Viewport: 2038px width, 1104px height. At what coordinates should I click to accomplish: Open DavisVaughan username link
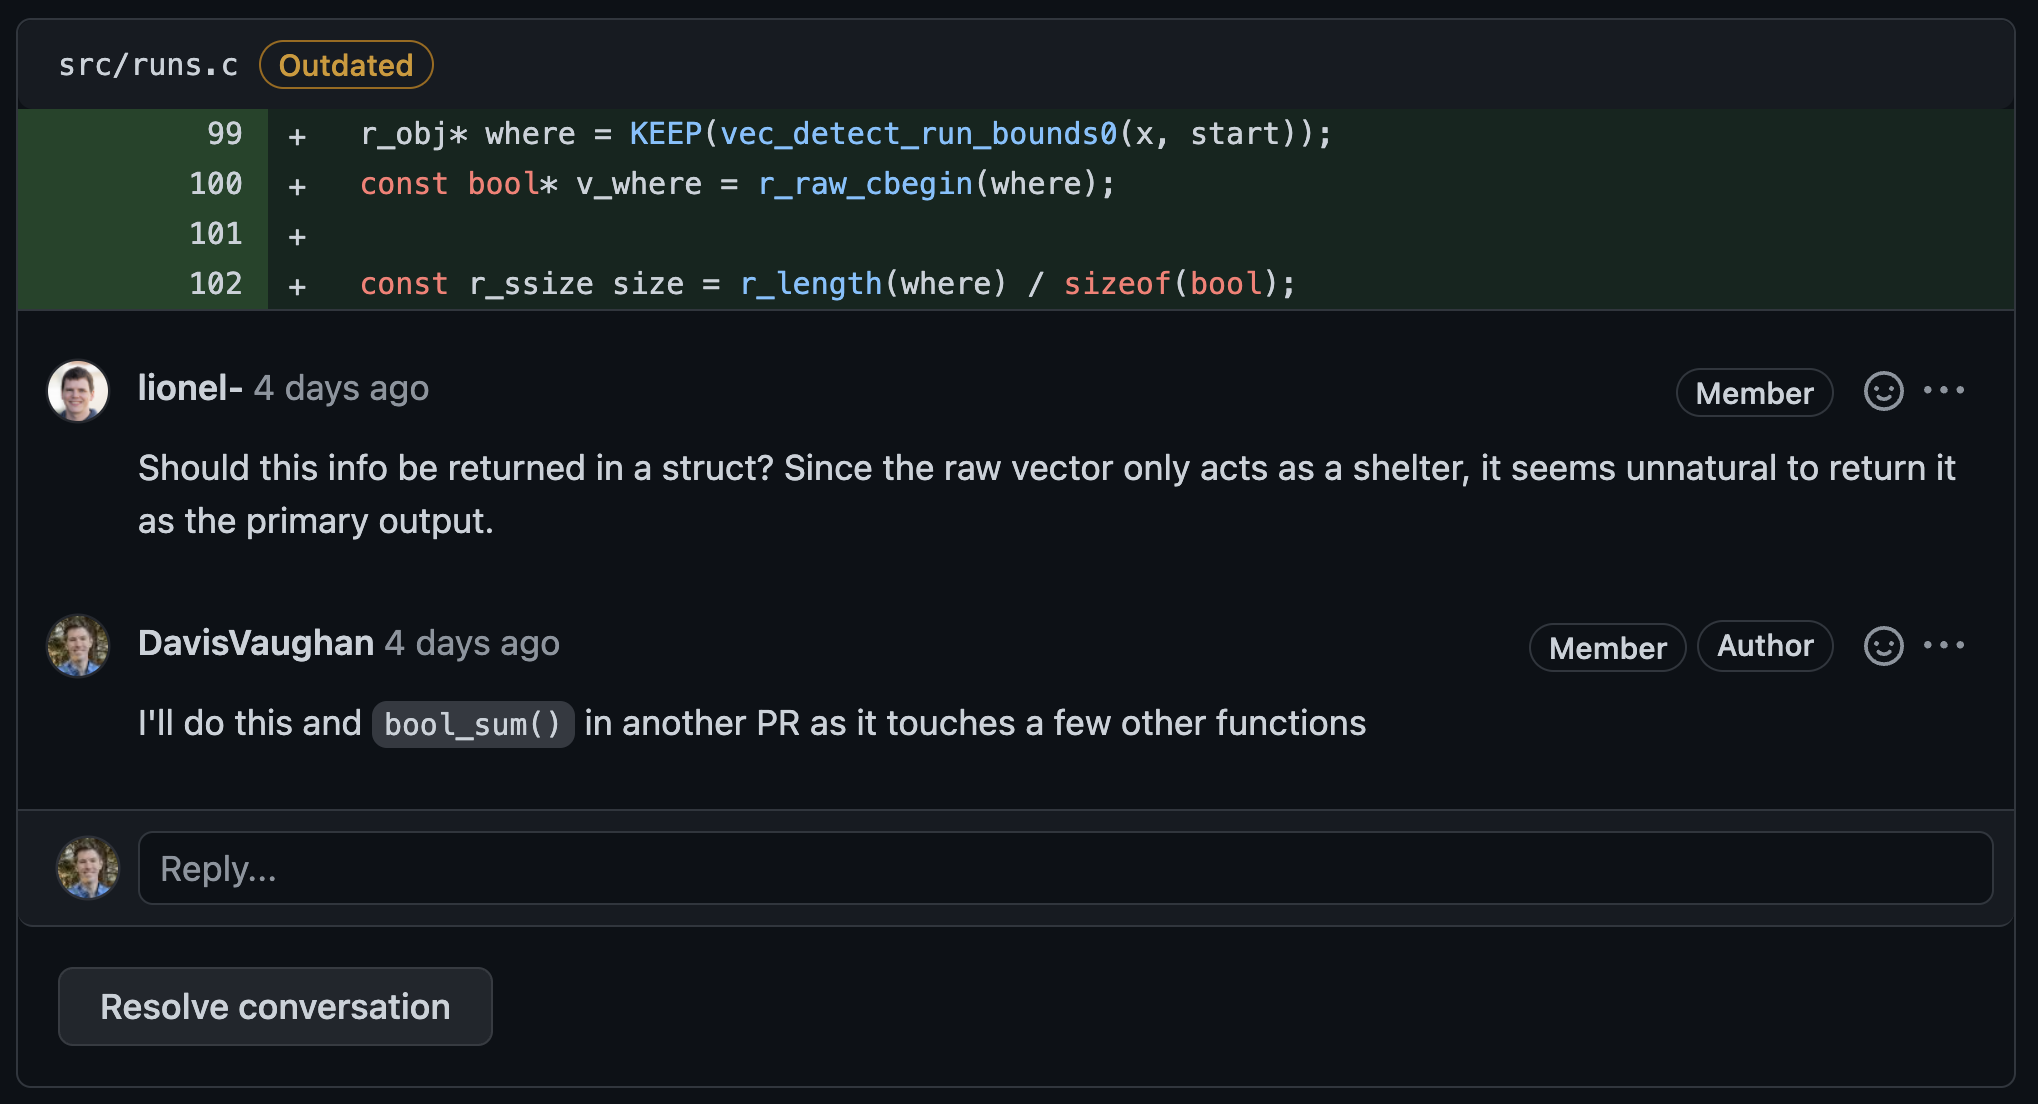point(256,643)
